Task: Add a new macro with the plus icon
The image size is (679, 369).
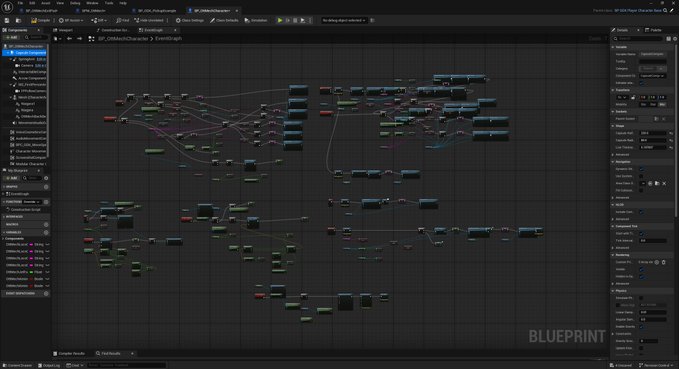Action: 46,224
